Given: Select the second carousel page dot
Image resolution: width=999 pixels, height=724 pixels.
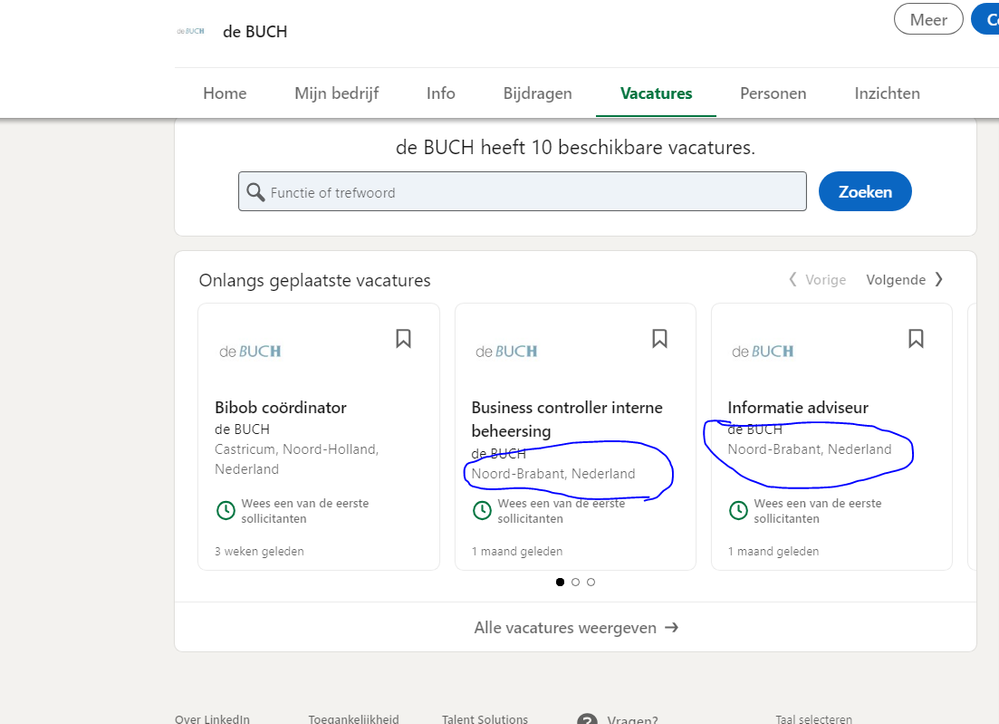Looking at the screenshot, I should [576, 582].
